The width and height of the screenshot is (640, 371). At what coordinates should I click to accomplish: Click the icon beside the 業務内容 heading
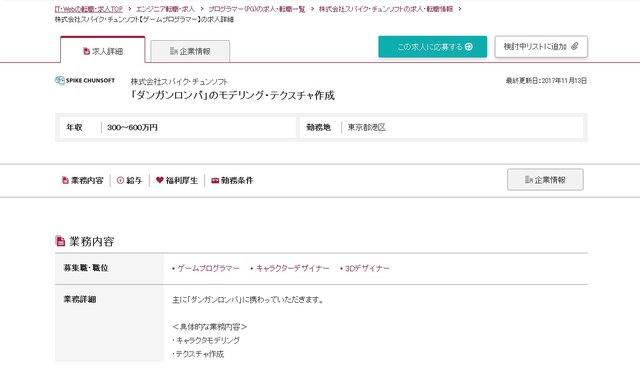pos(60,241)
